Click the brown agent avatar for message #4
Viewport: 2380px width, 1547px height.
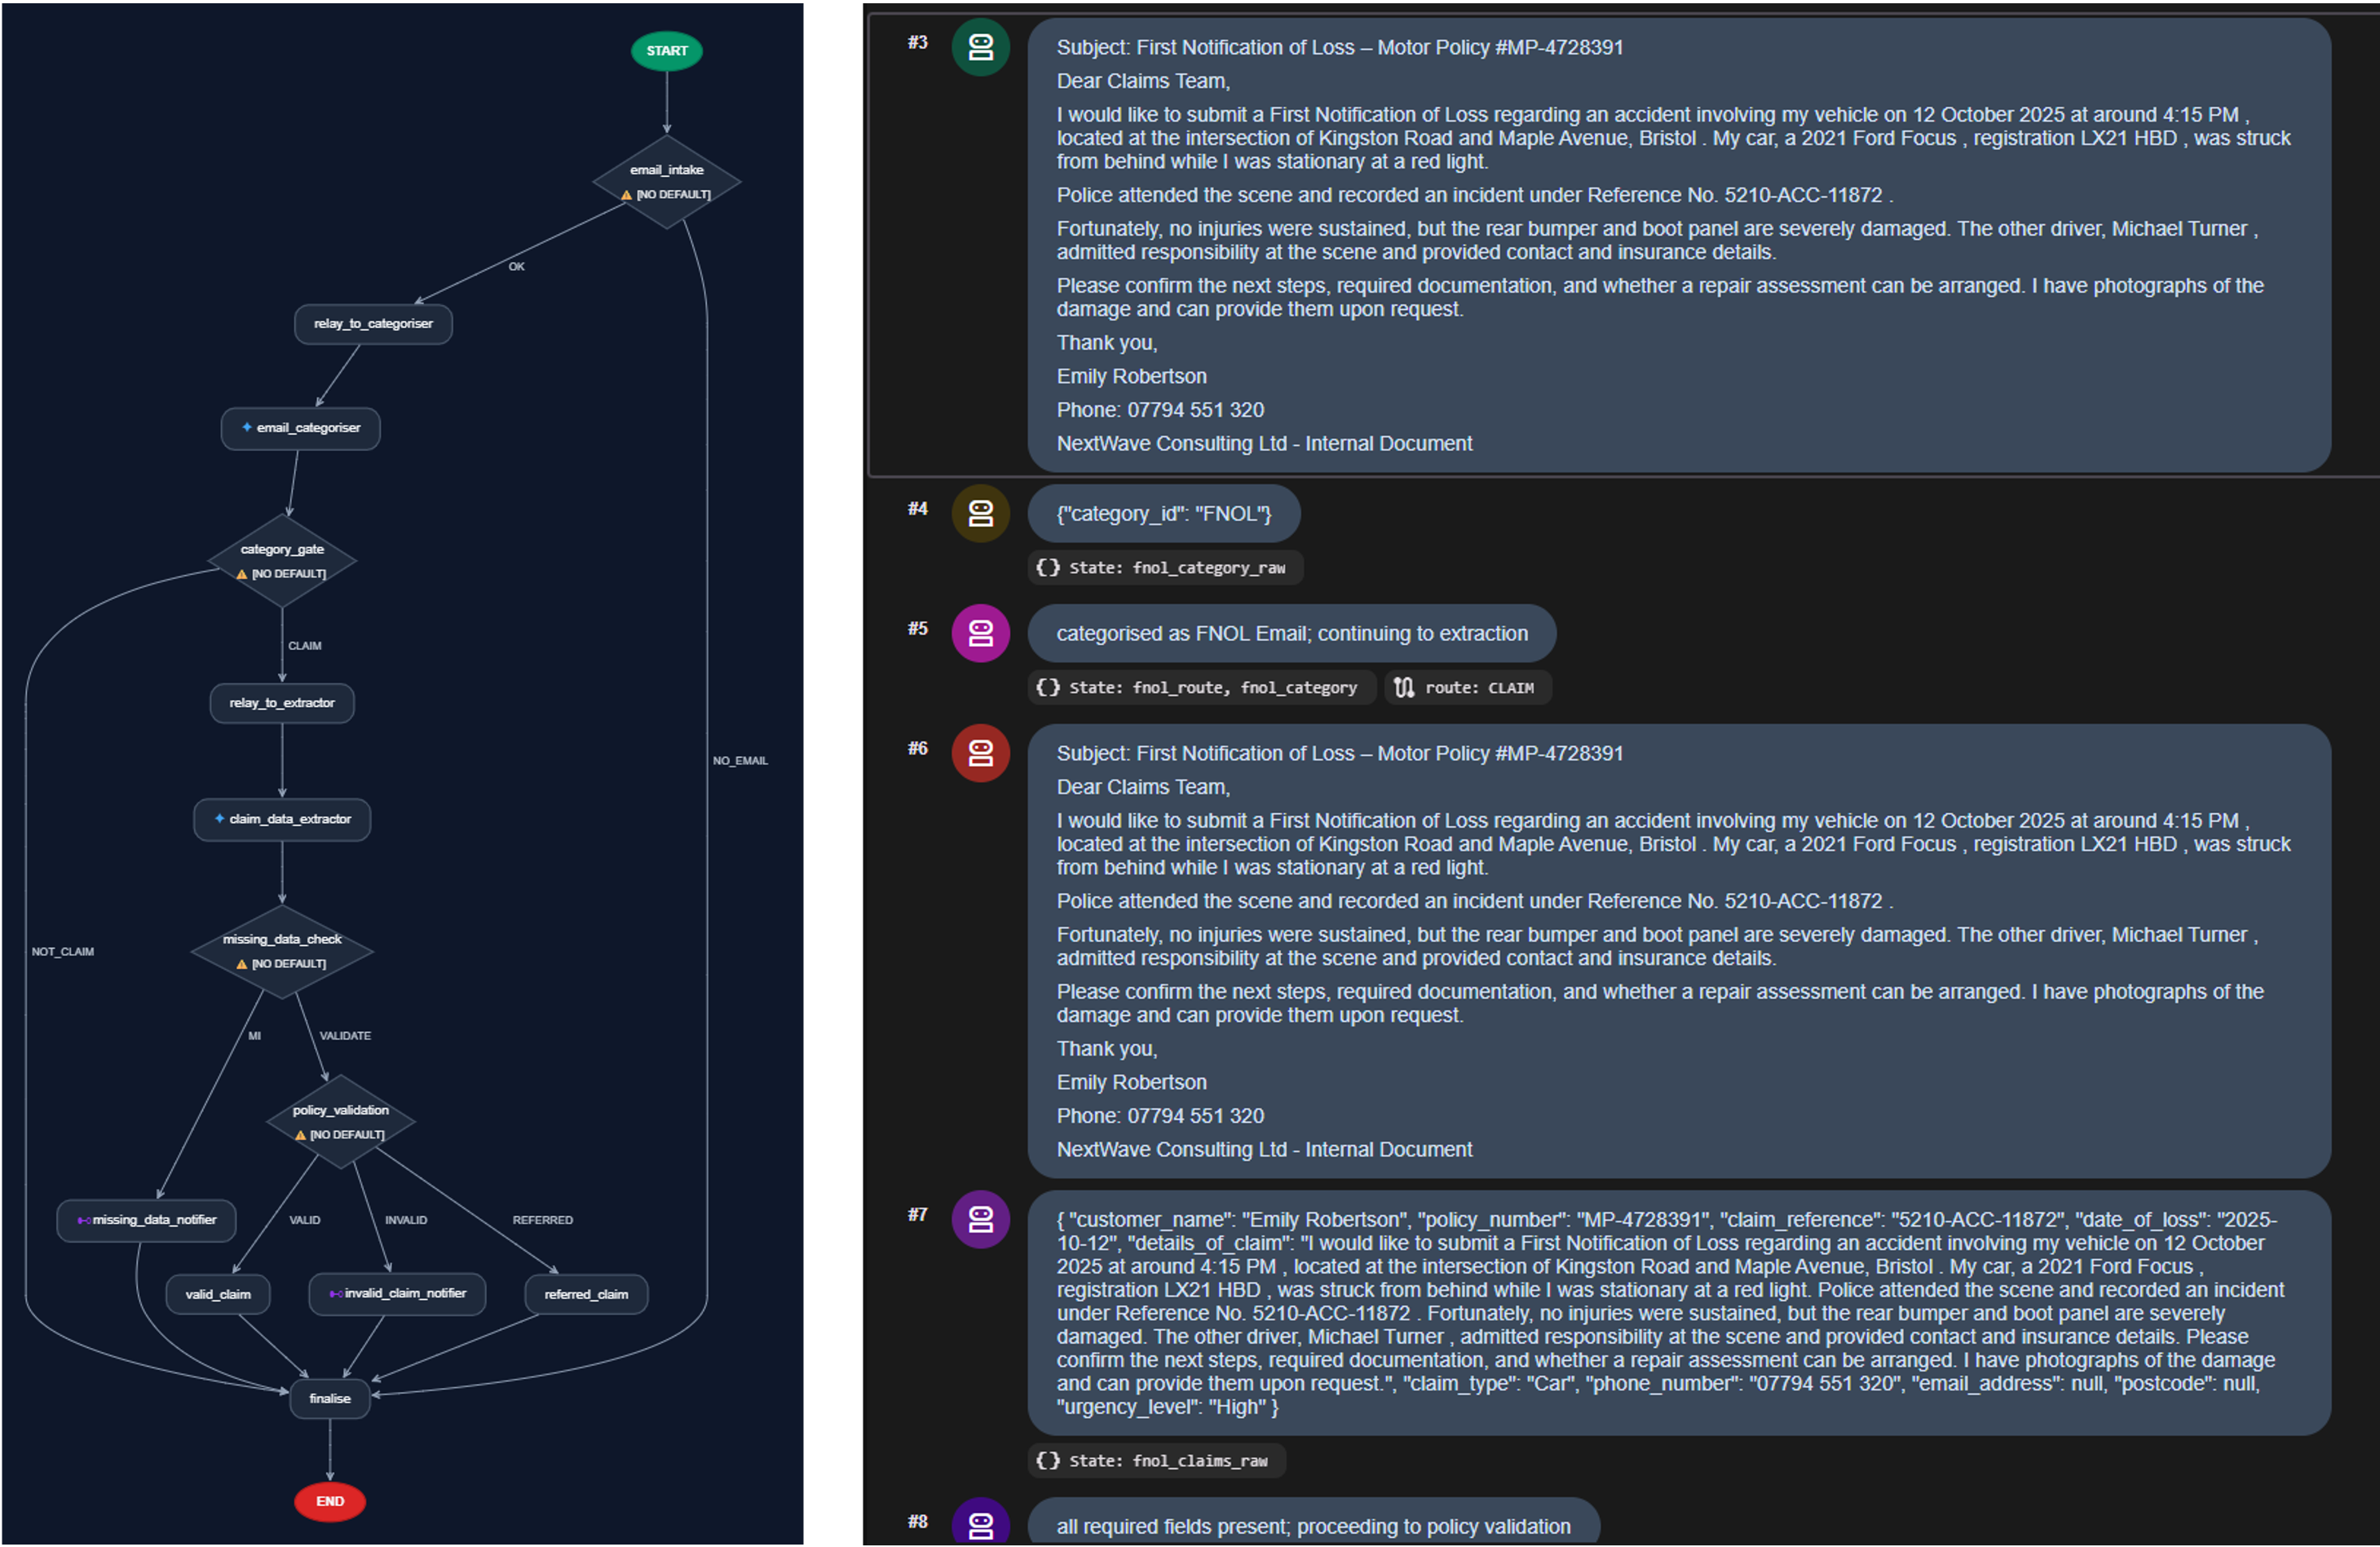[980, 513]
